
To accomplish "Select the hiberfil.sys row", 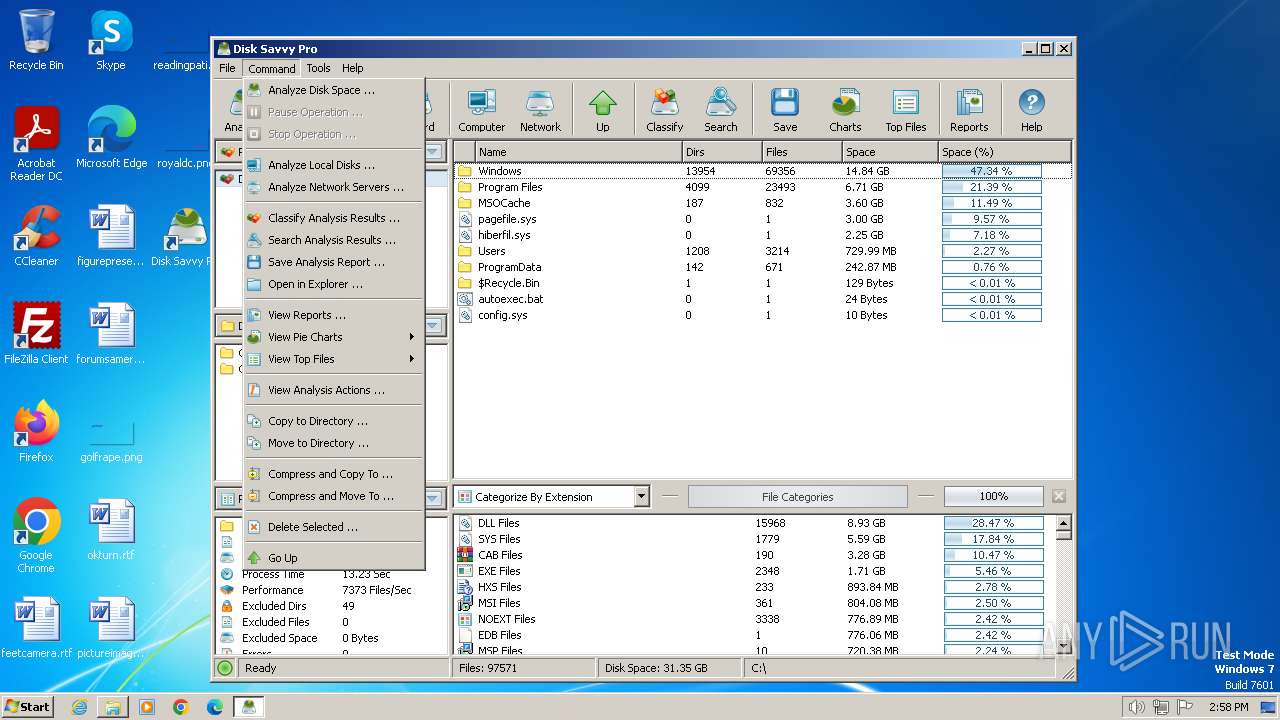I will tap(763, 235).
